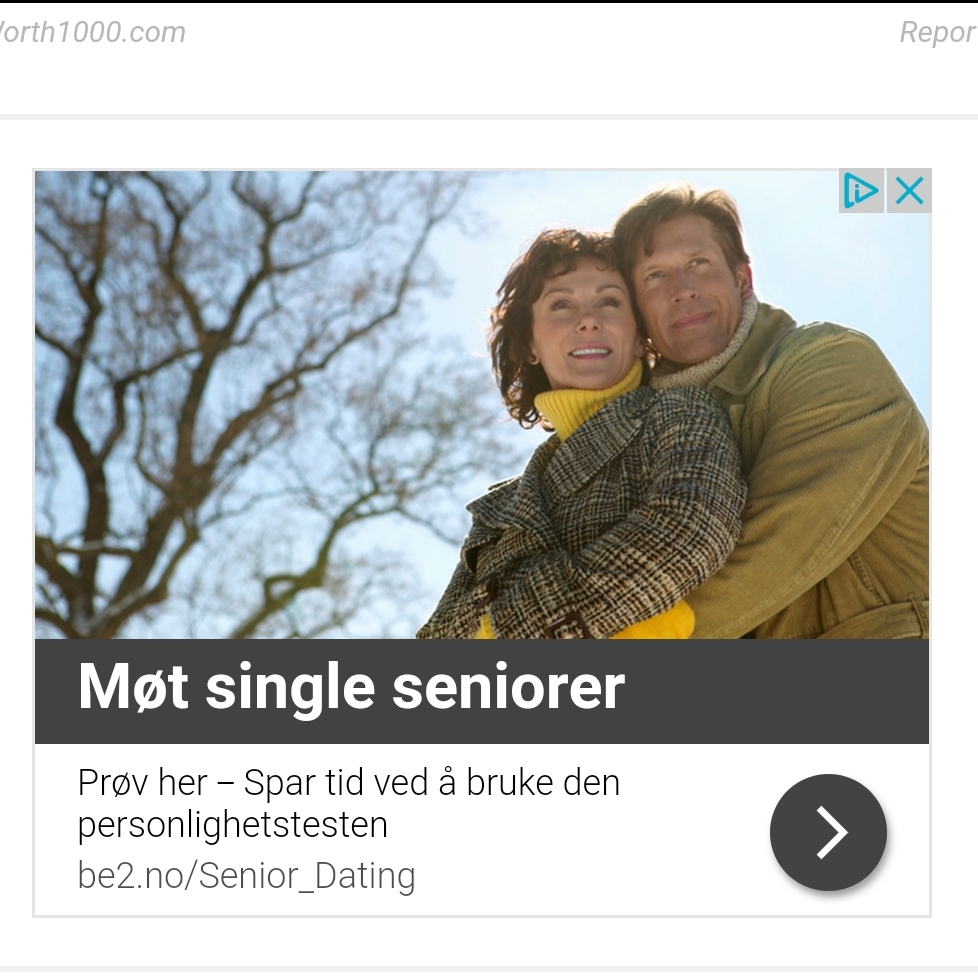Click the word "seniorer" in the dark banner
This screenshot has width=978, height=978.
(508, 687)
